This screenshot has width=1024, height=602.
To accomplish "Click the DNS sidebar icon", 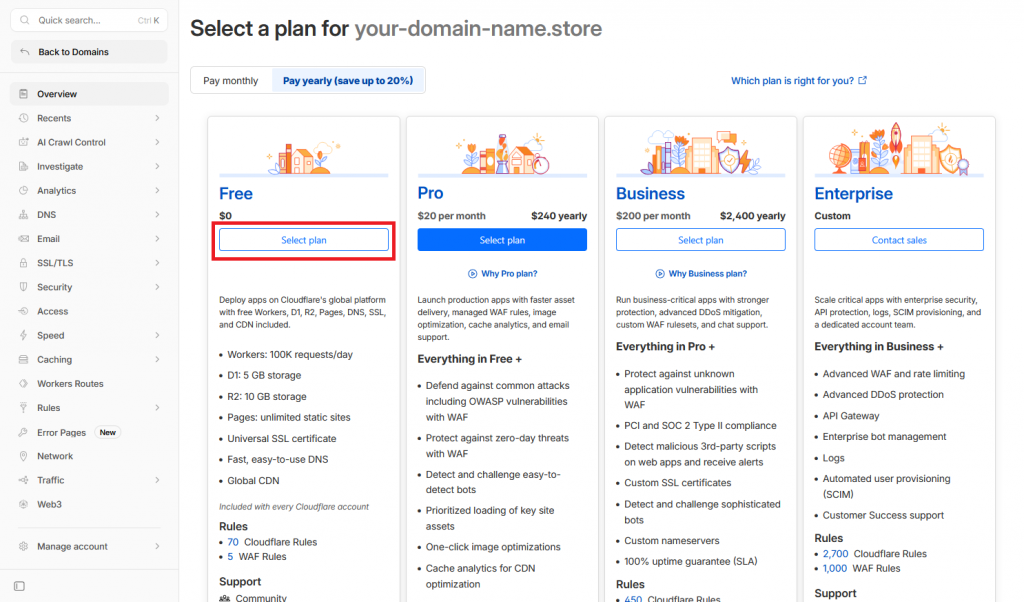I will 24,215.
